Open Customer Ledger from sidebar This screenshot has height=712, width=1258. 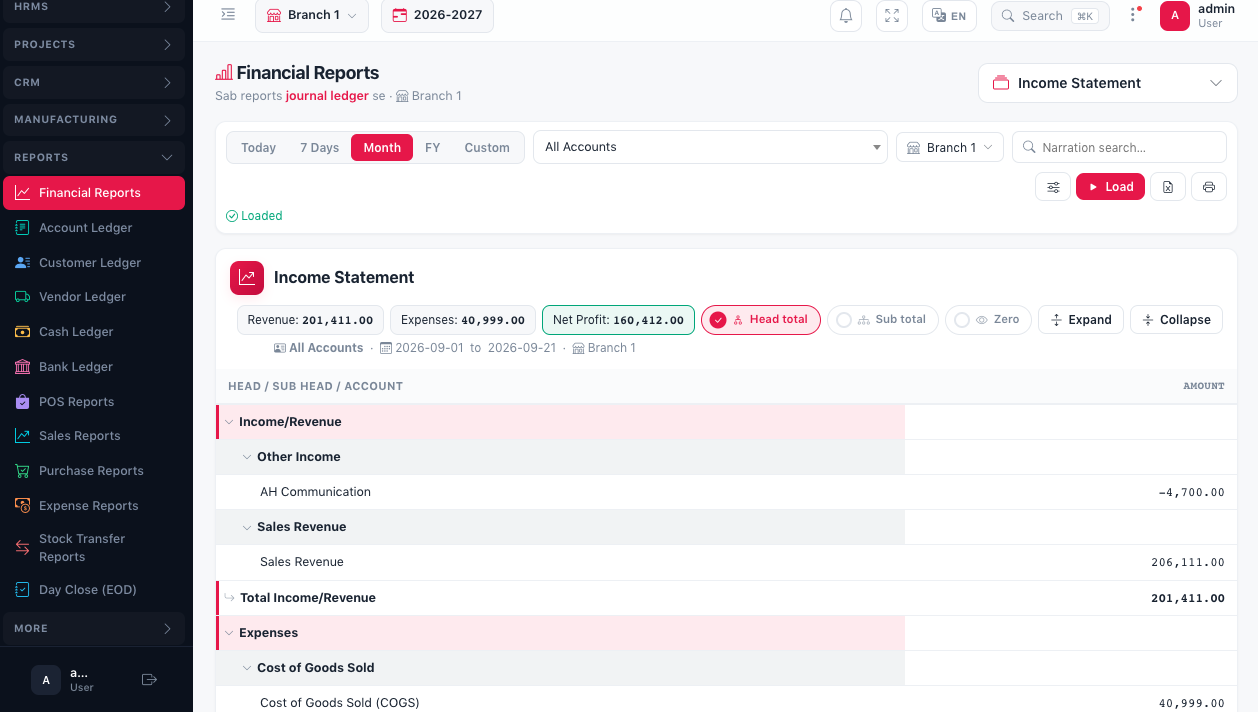[x=94, y=263]
